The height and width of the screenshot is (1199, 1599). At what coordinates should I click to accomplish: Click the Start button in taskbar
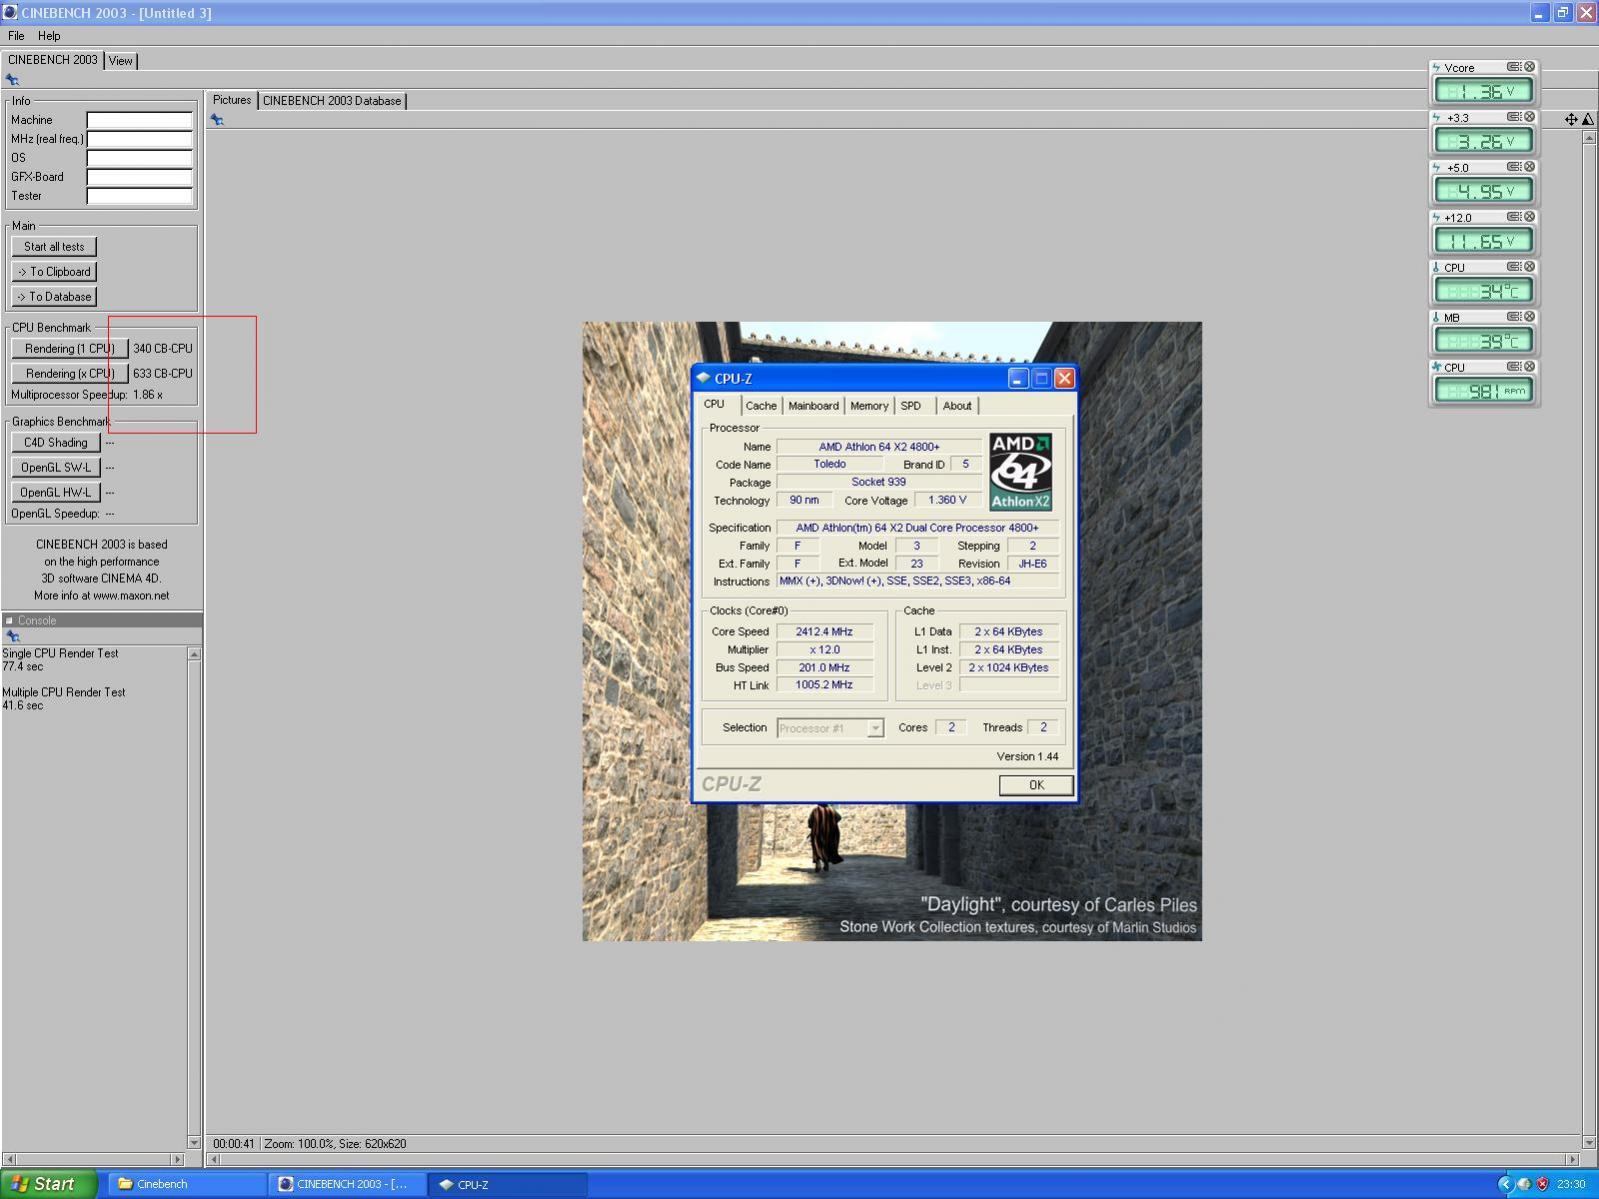(48, 1184)
